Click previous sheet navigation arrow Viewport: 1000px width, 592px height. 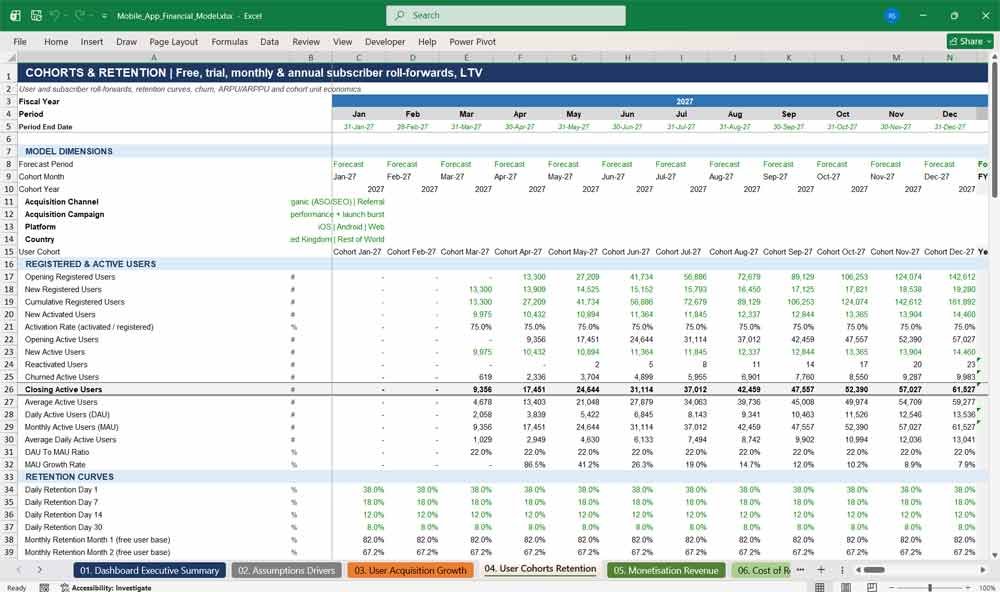[18, 570]
